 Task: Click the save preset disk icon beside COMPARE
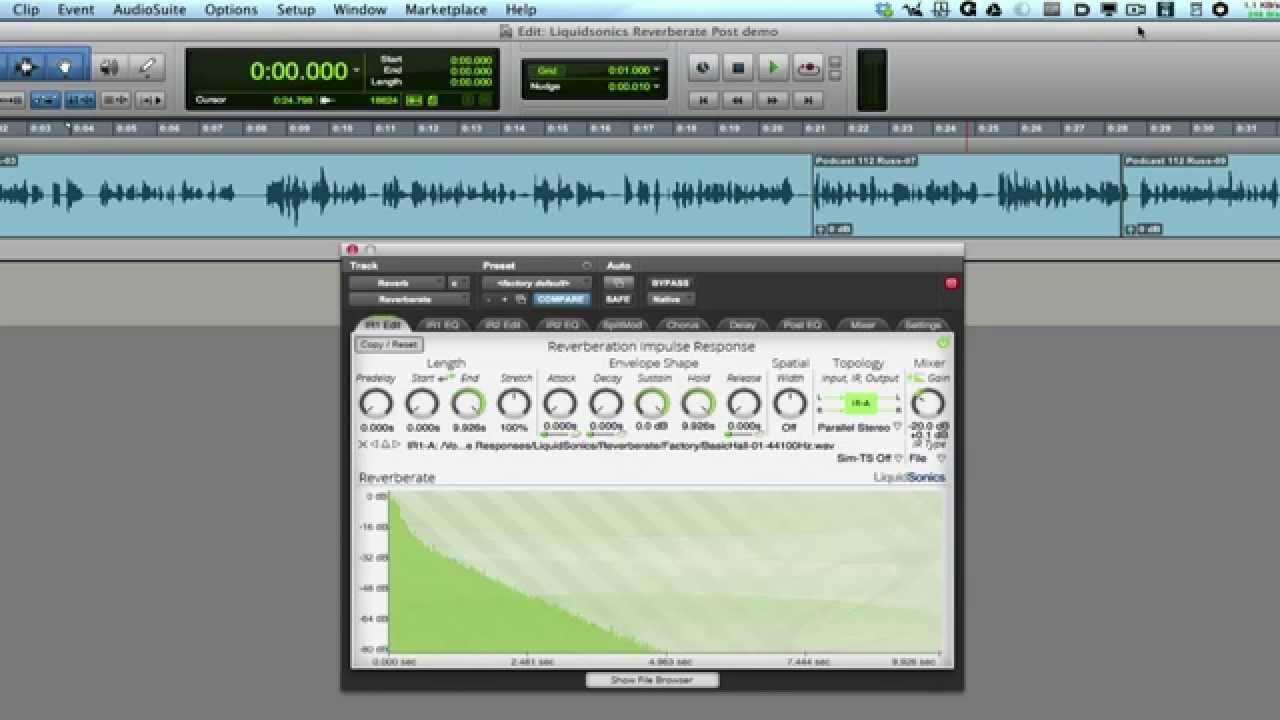pos(521,299)
